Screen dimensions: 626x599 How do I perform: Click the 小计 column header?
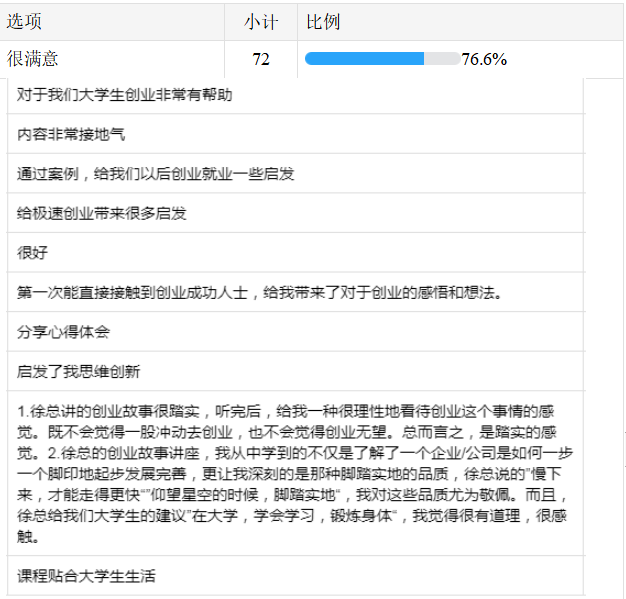261,21
